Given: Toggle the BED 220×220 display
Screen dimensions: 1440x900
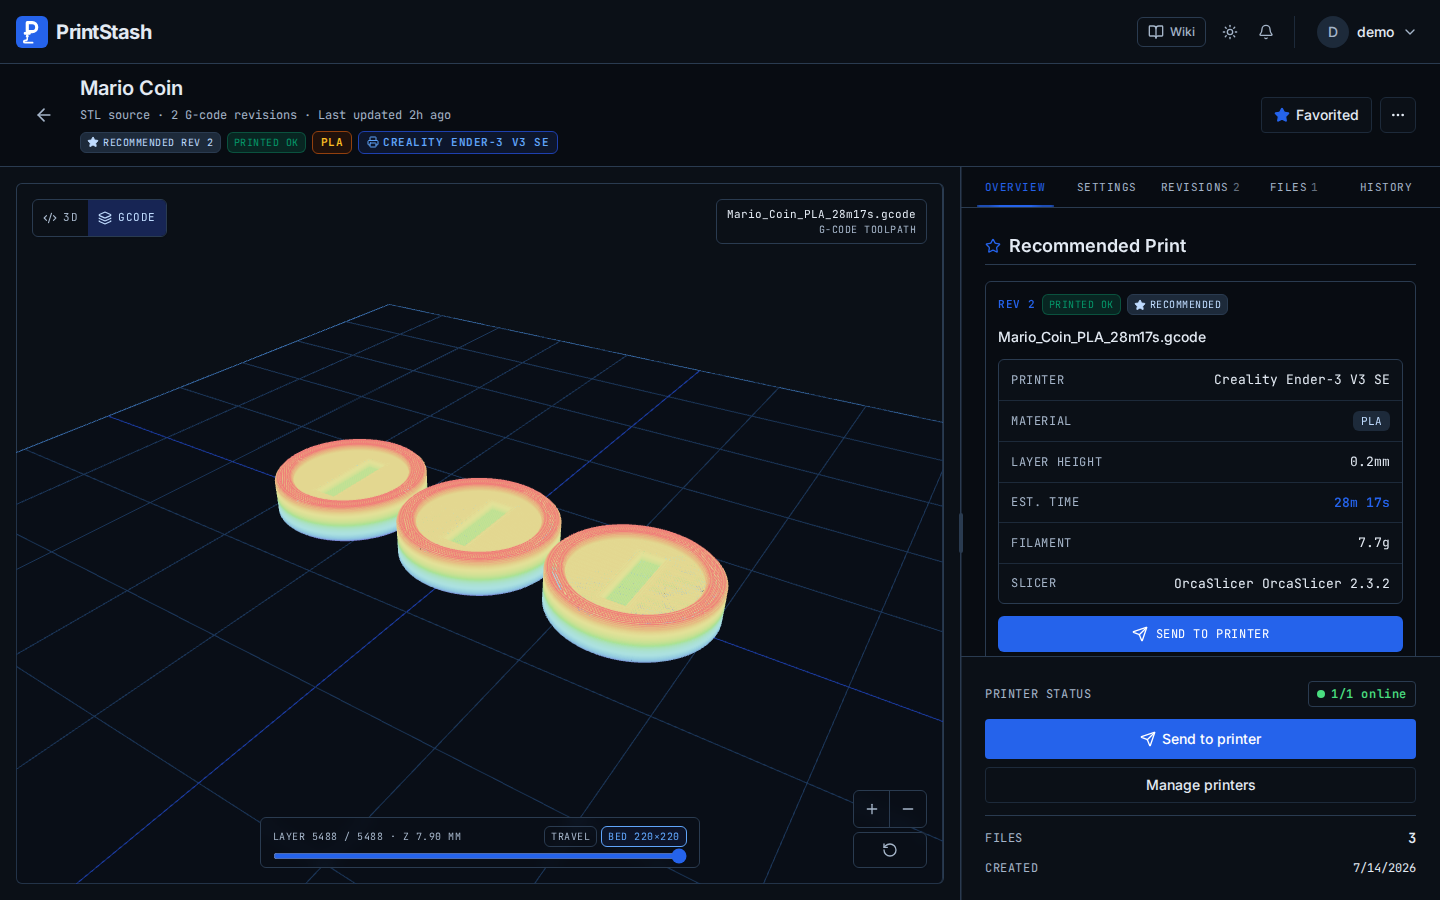Looking at the screenshot, I should [644, 837].
